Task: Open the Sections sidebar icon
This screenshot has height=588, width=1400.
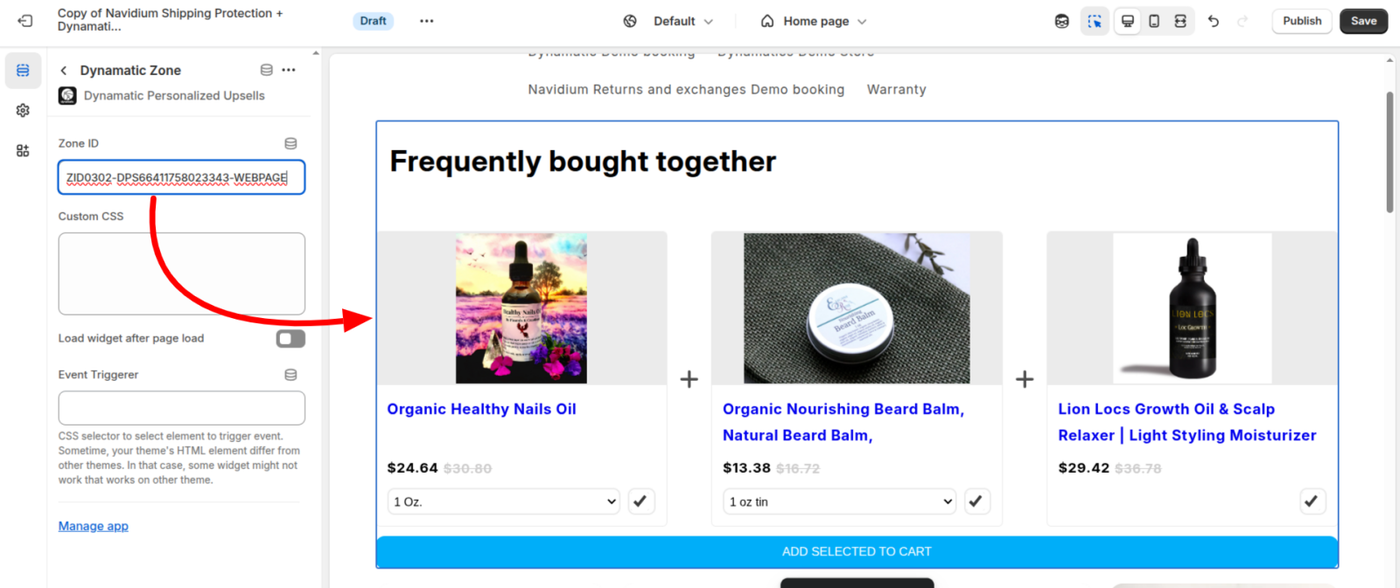Action: coord(23,71)
